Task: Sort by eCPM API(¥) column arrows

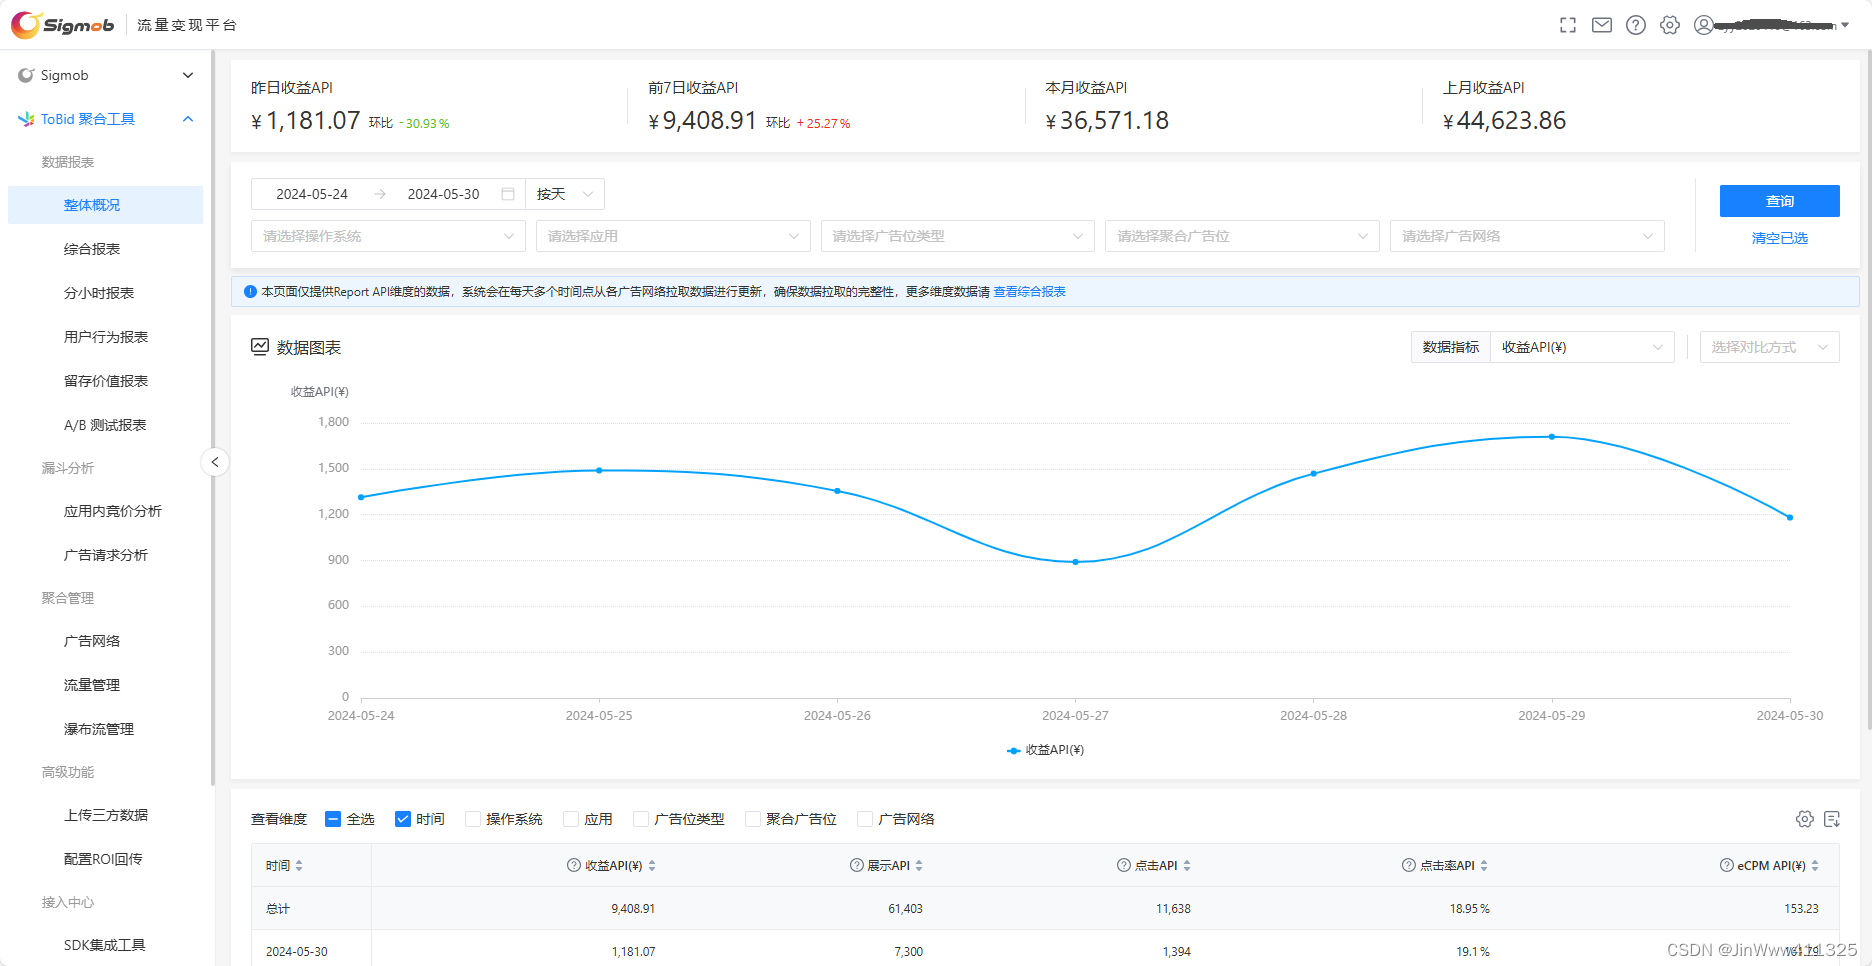Action: pos(1815,866)
